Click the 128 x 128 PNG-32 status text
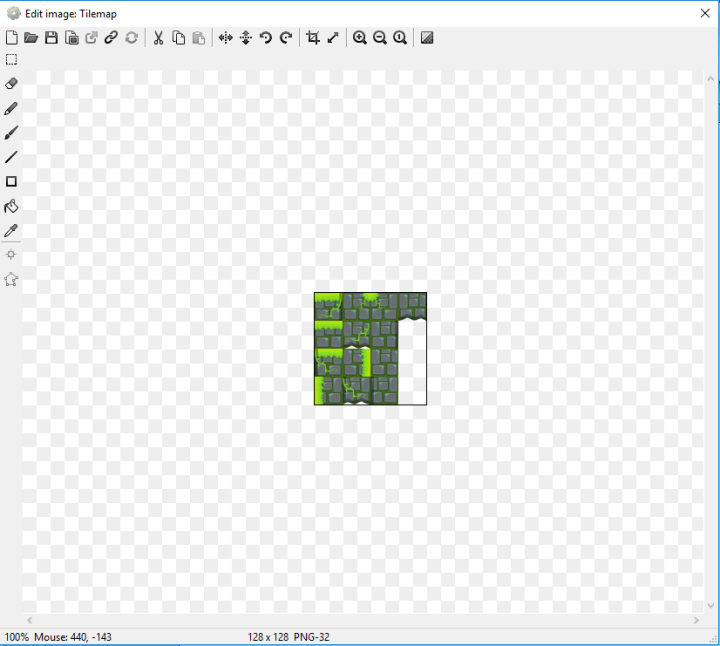Viewport: 720px width, 646px height. tap(288, 637)
